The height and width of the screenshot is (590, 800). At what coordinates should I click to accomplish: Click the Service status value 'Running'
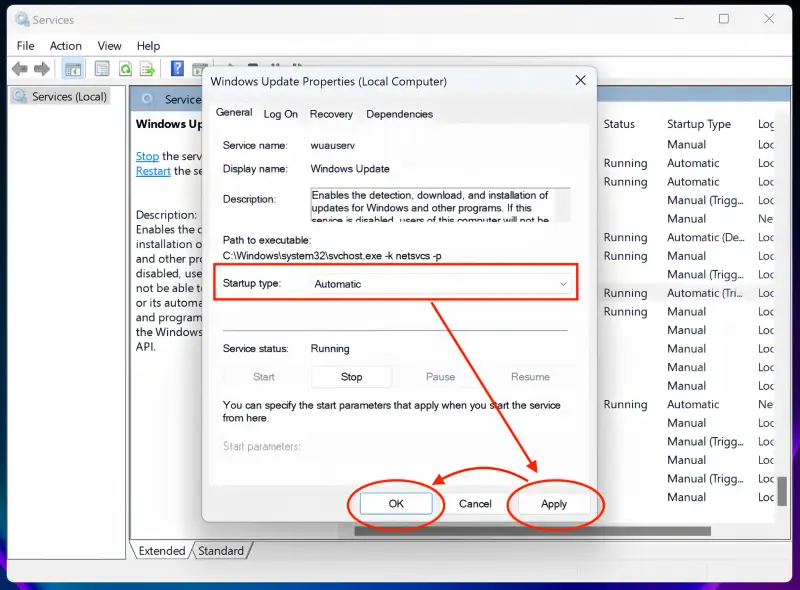point(330,349)
